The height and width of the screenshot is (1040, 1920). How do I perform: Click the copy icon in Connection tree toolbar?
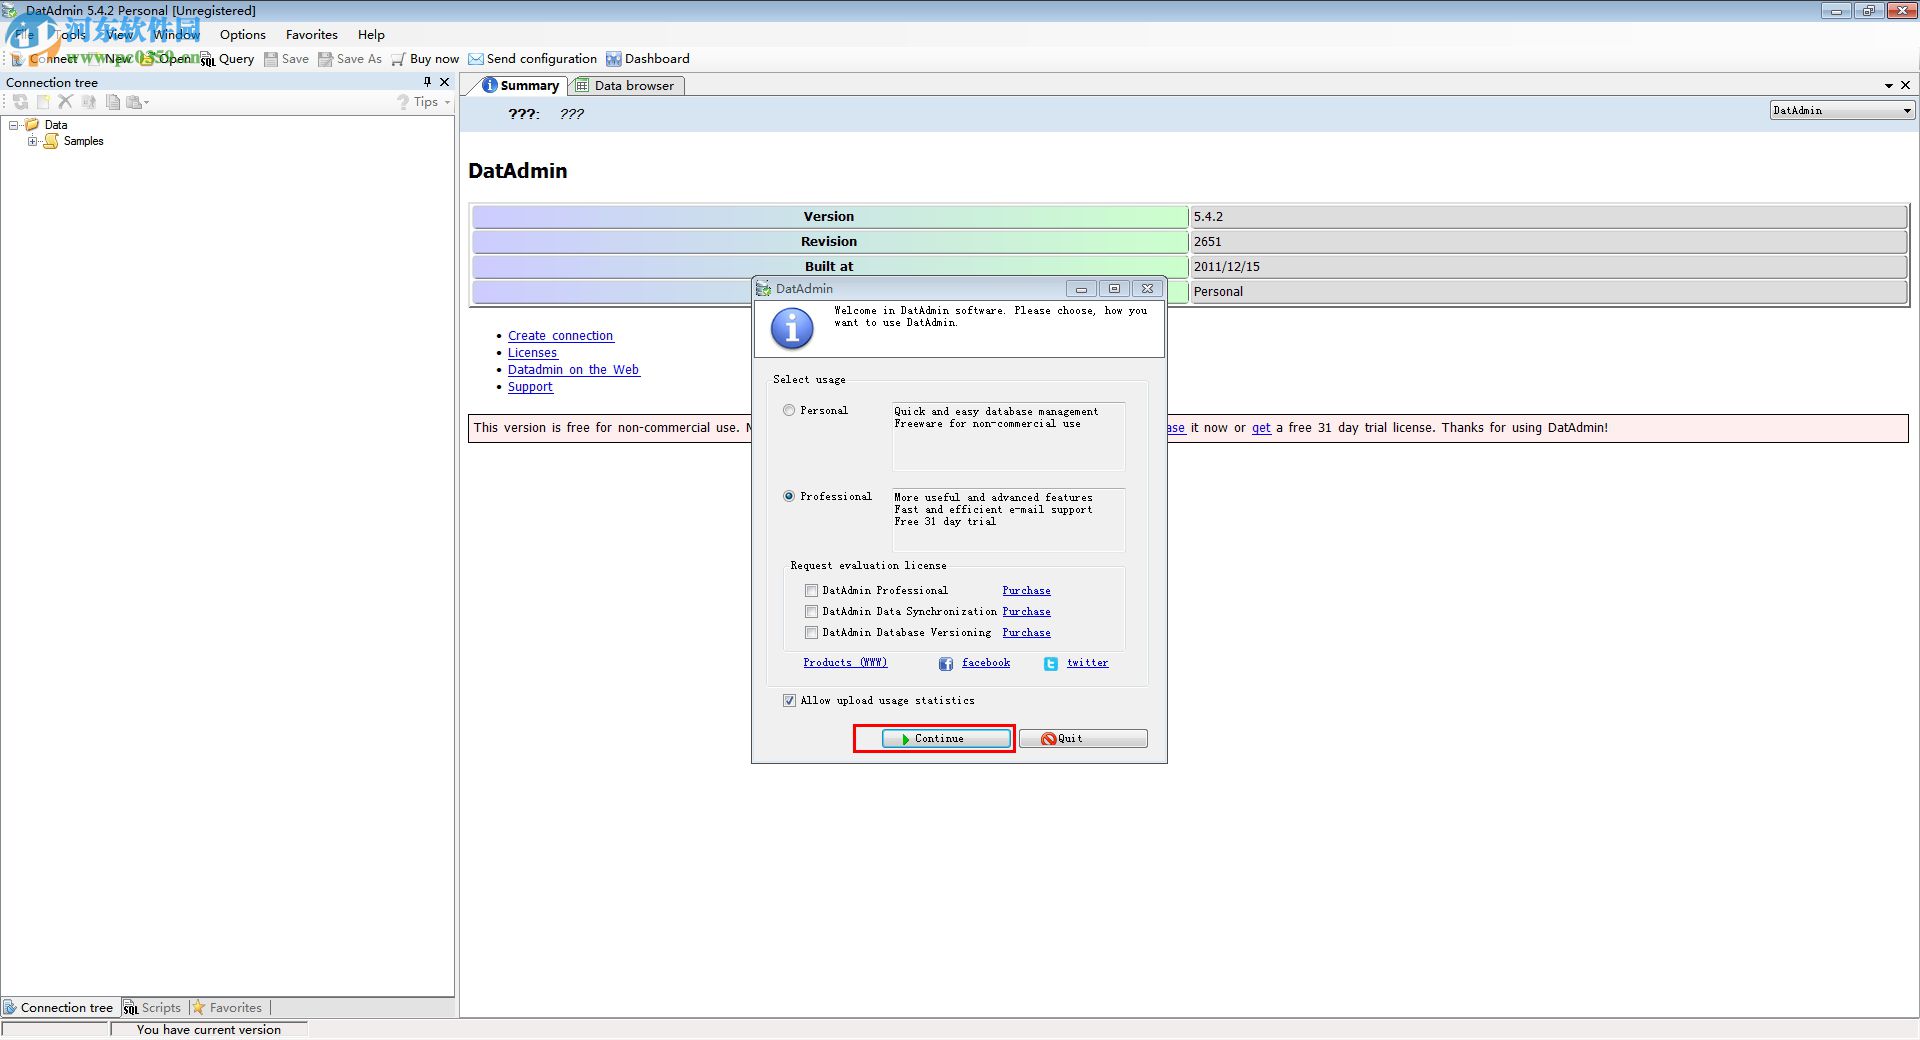pos(113,102)
